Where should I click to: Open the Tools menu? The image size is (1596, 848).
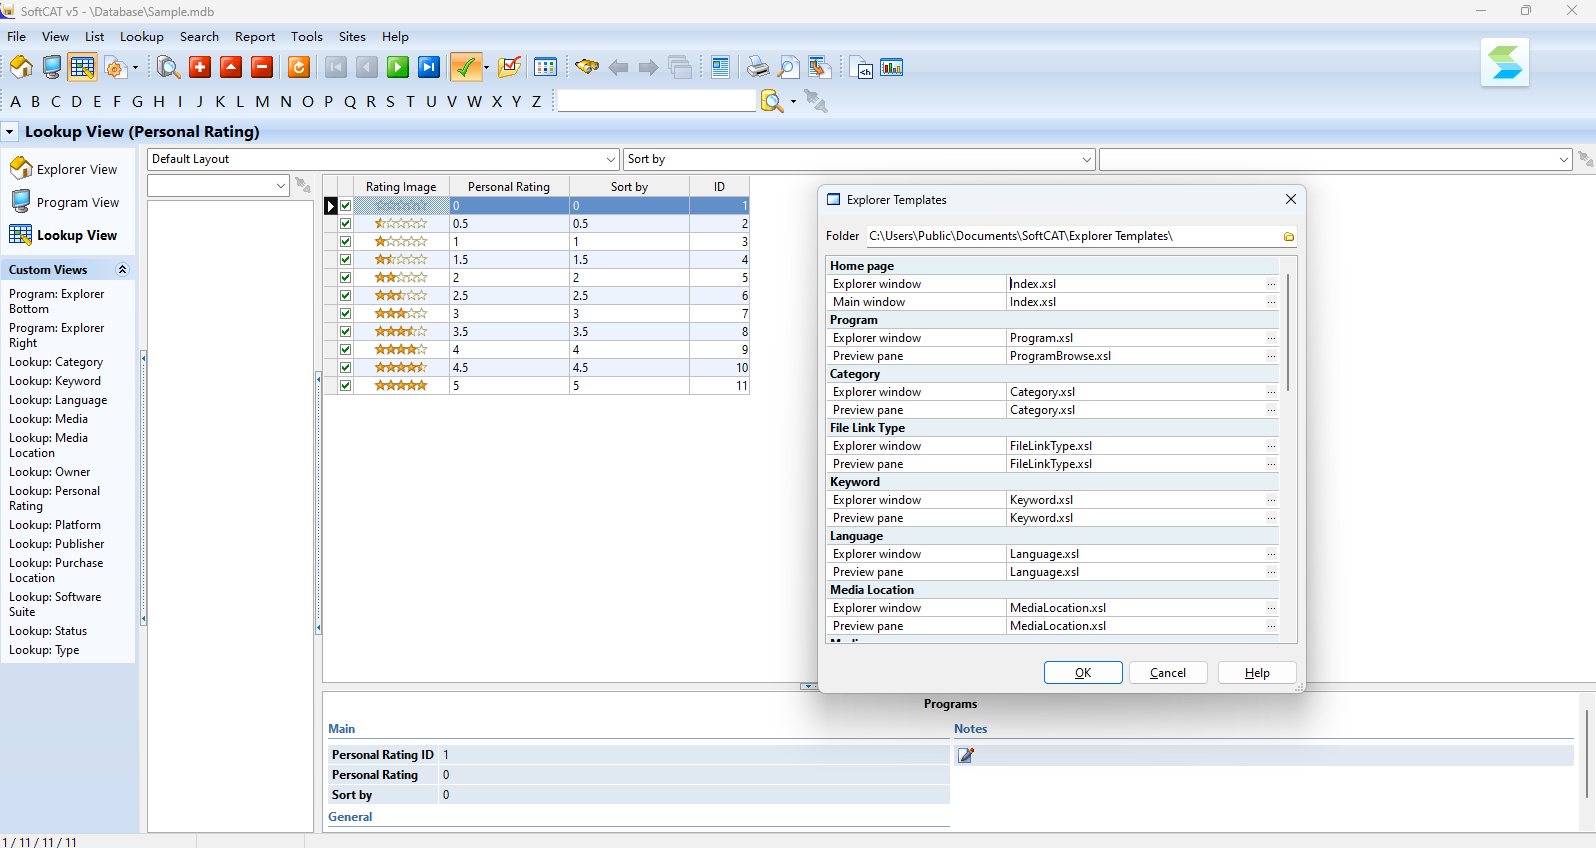(x=307, y=37)
